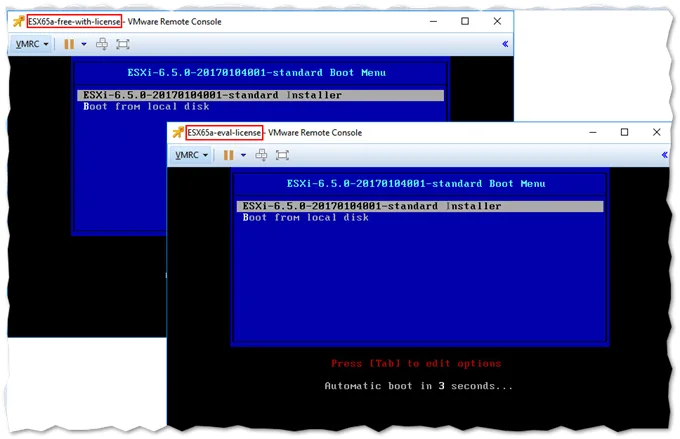This screenshot has height=439, width=680.
Task: Enter full screen in ESX65a-eval-license window
Action: click(x=282, y=155)
